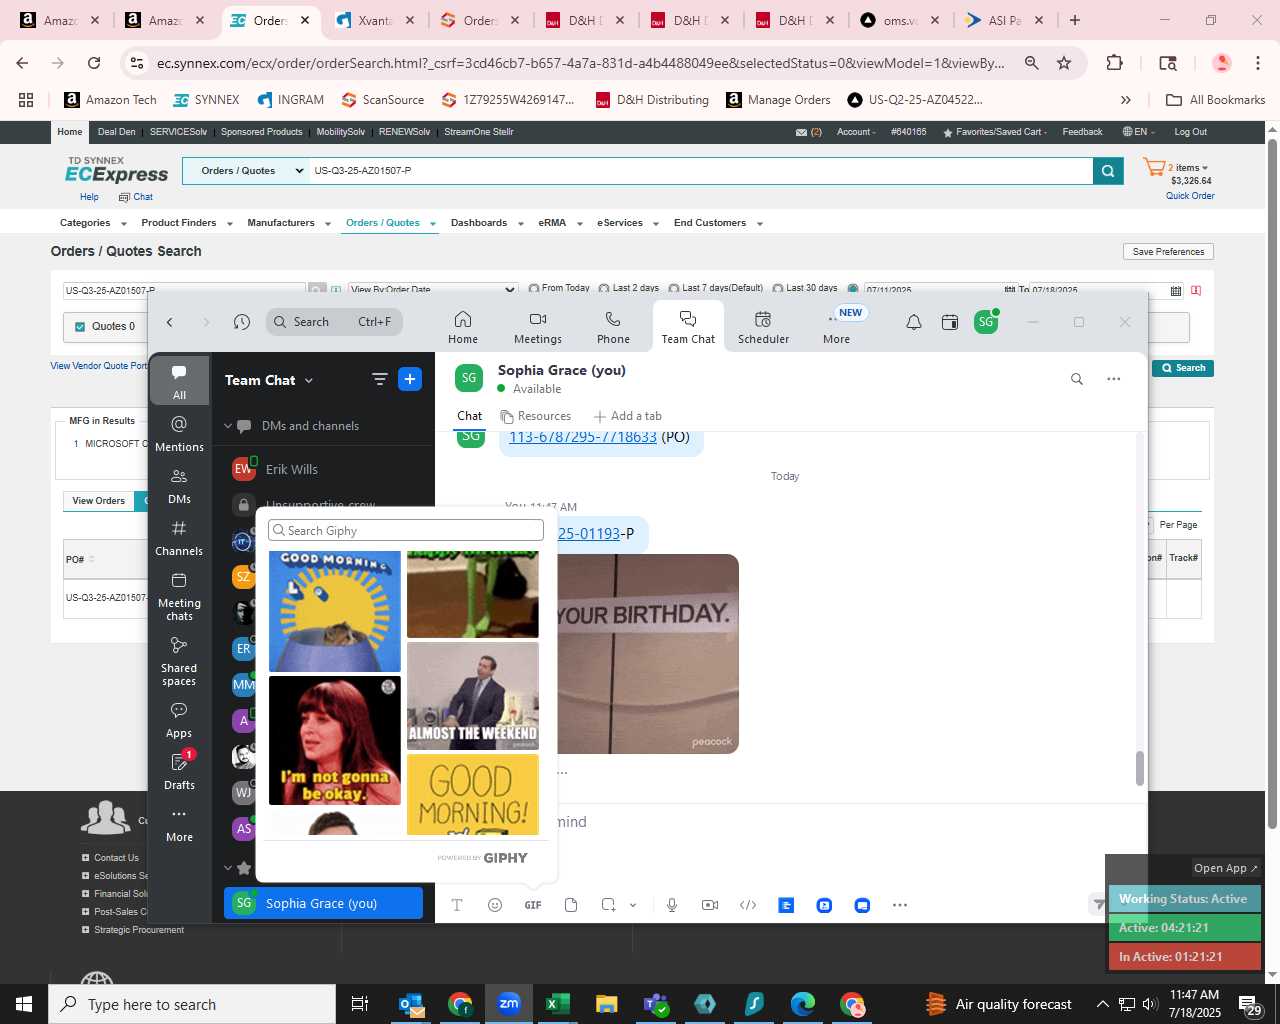Viewport: 1280px width, 1024px height.
Task: Go back in Zoom navigation
Action: coord(170,322)
